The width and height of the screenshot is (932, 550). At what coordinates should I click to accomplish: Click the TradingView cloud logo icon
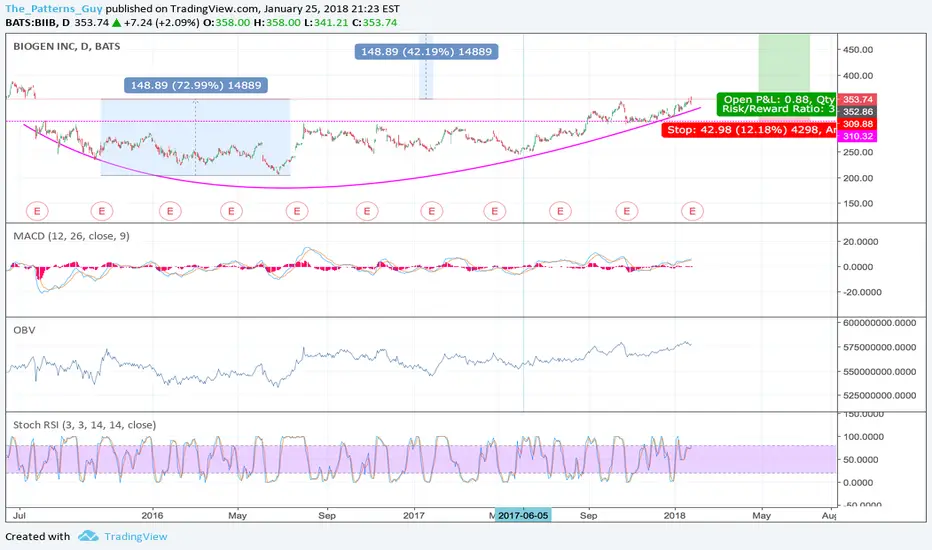pos(88,536)
